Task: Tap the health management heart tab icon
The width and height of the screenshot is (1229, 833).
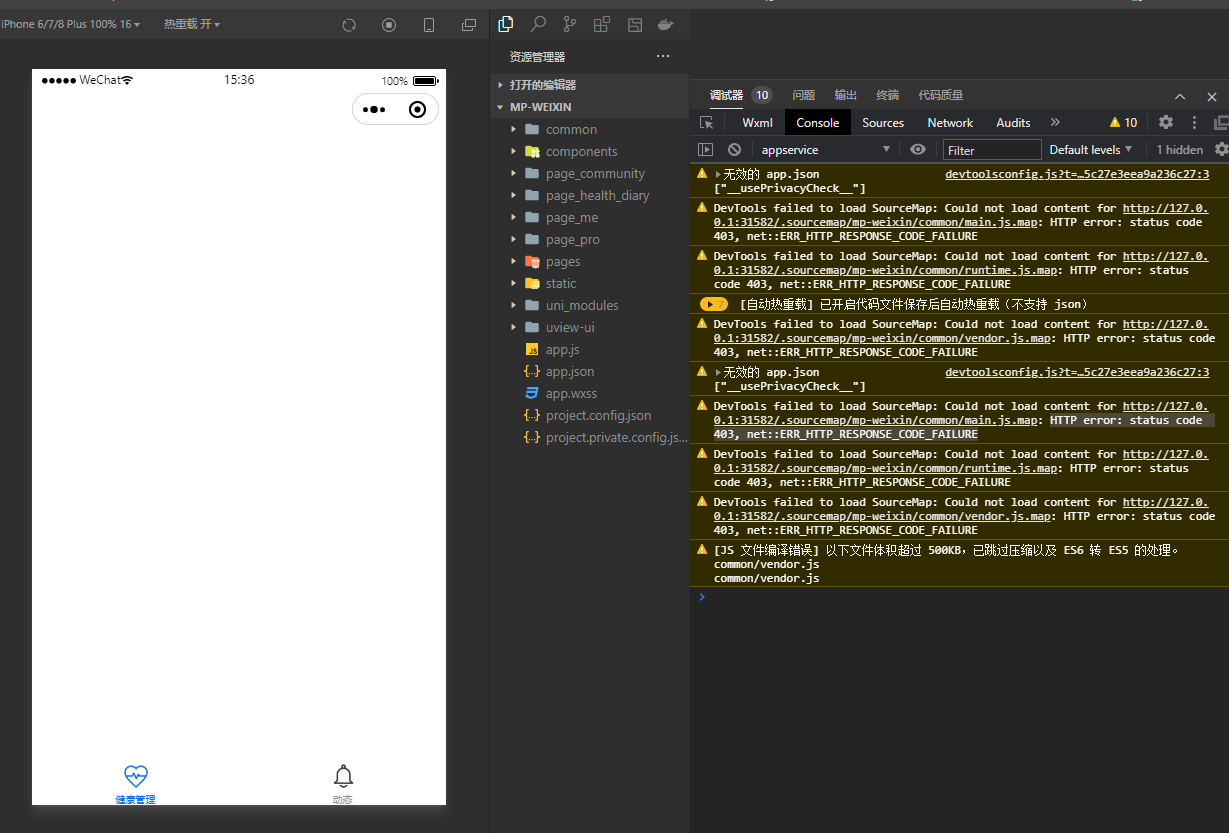Action: pyautogui.click(x=135, y=775)
